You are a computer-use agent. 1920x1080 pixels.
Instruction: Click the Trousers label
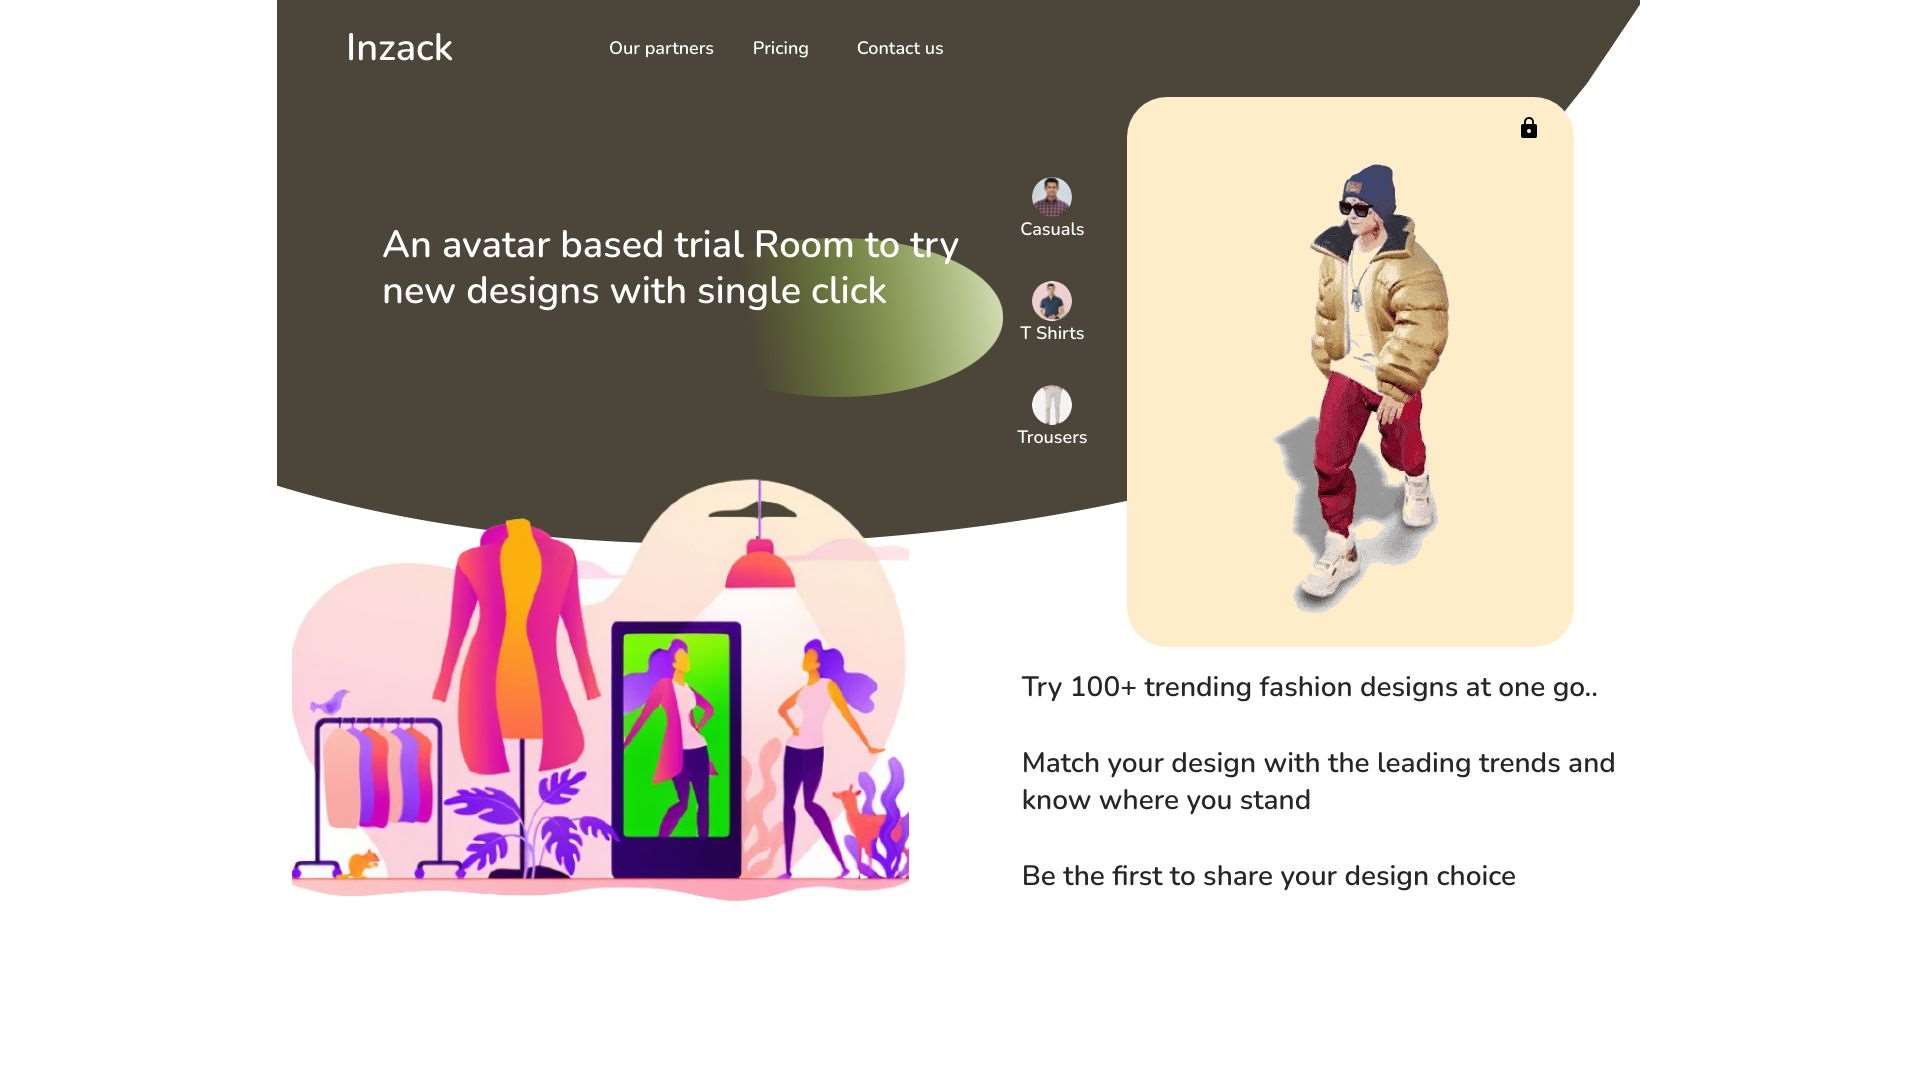point(1051,437)
